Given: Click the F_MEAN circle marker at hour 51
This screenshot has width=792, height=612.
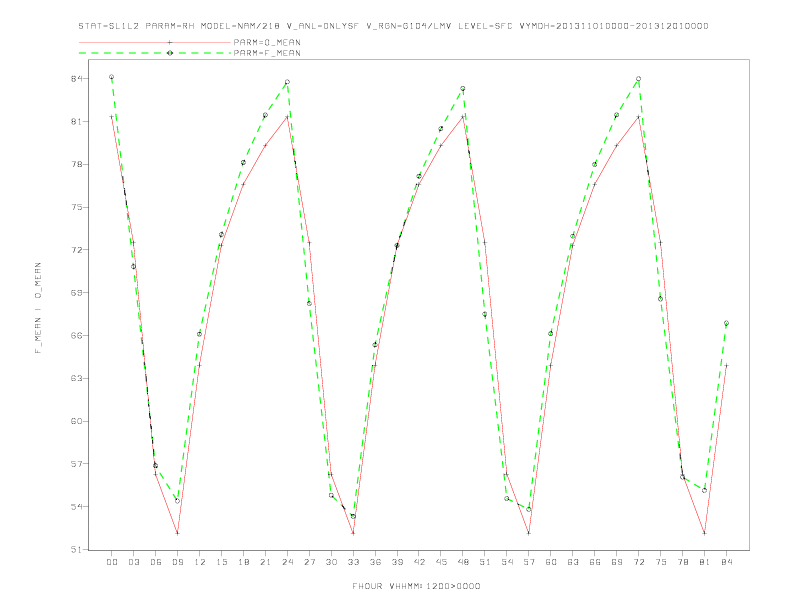Looking at the screenshot, I should (x=485, y=314).
